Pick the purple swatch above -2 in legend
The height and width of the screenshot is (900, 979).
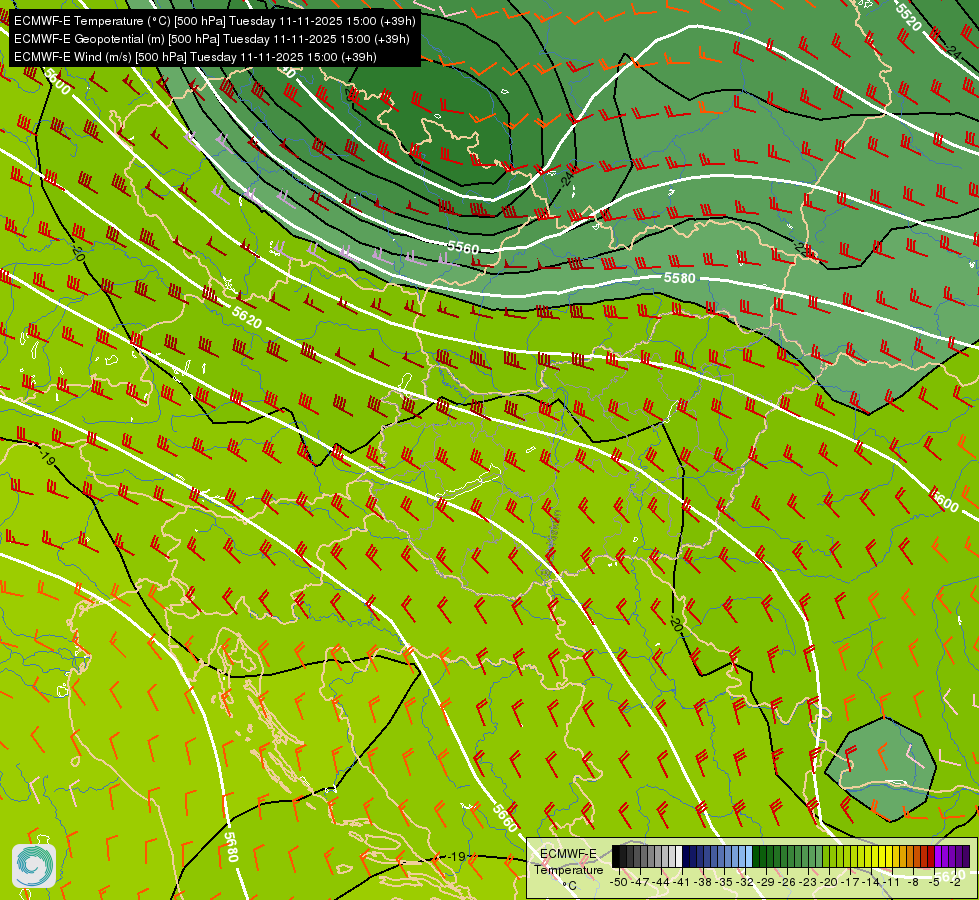click(952, 856)
